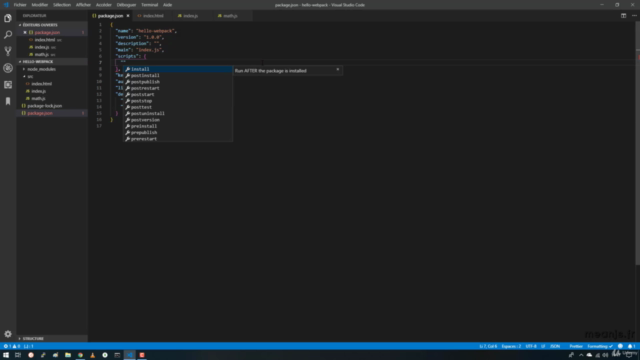Open notifications bell in status bar
The width and height of the screenshot is (640, 360).
pos(631,346)
